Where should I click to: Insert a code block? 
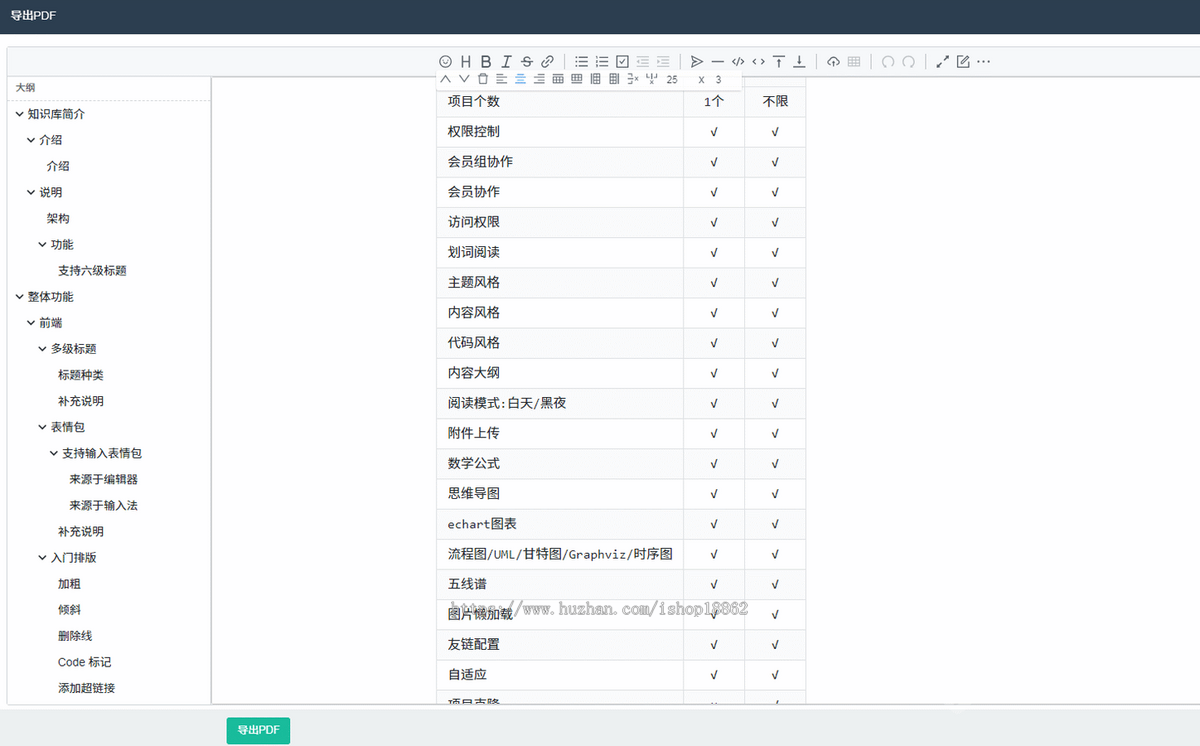pyautogui.click(x=738, y=61)
